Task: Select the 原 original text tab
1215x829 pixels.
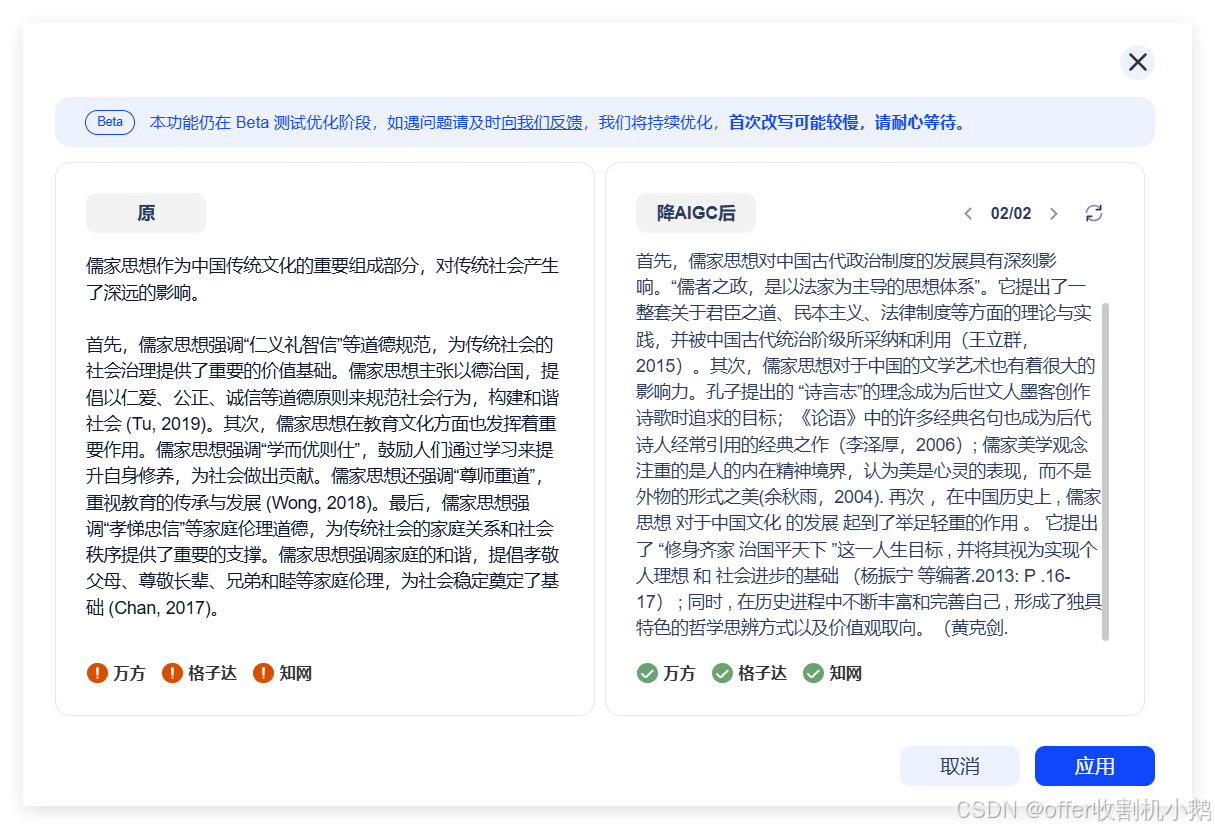Action: pos(145,213)
